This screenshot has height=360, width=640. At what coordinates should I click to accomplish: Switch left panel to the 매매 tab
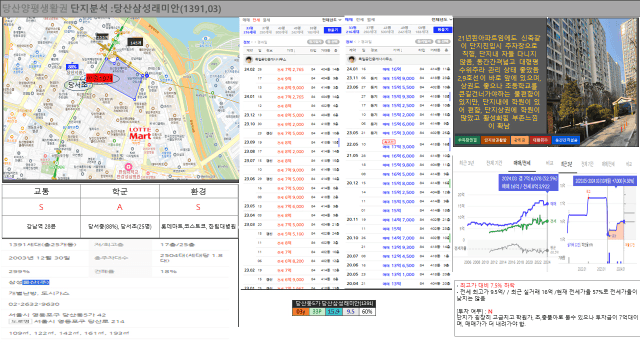point(246,20)
